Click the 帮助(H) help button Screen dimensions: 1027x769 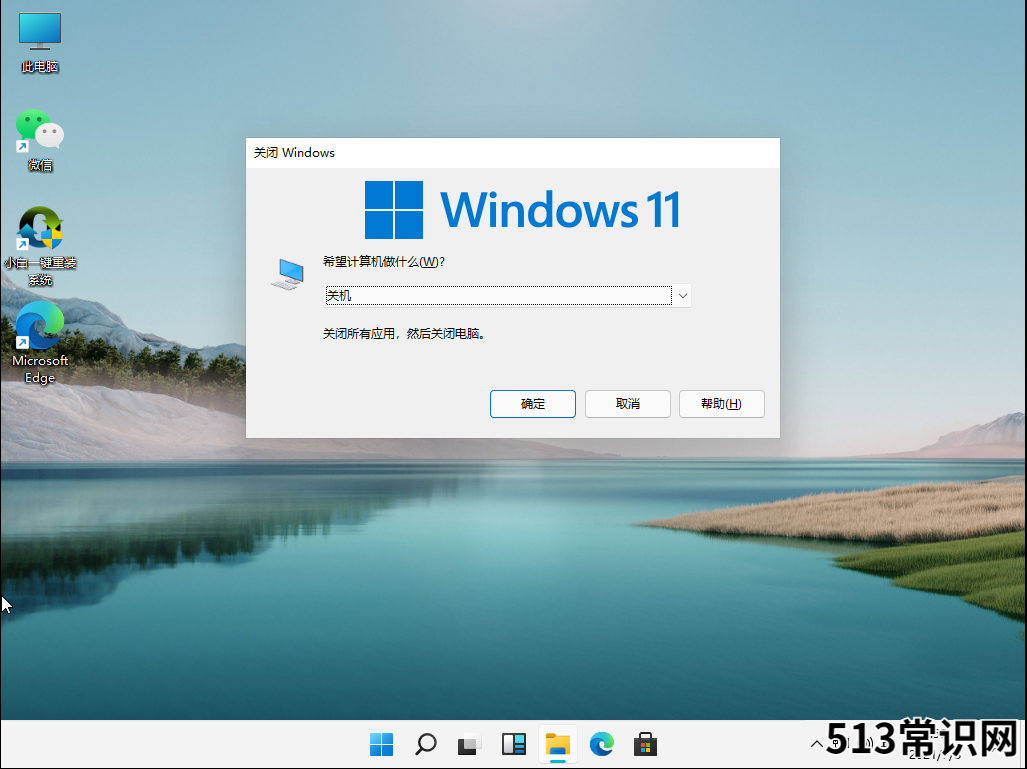721,404
